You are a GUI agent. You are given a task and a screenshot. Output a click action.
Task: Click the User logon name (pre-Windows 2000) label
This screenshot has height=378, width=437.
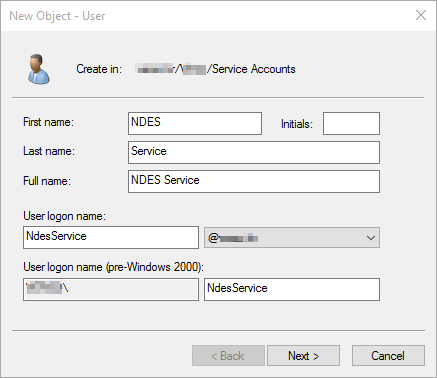113,267
